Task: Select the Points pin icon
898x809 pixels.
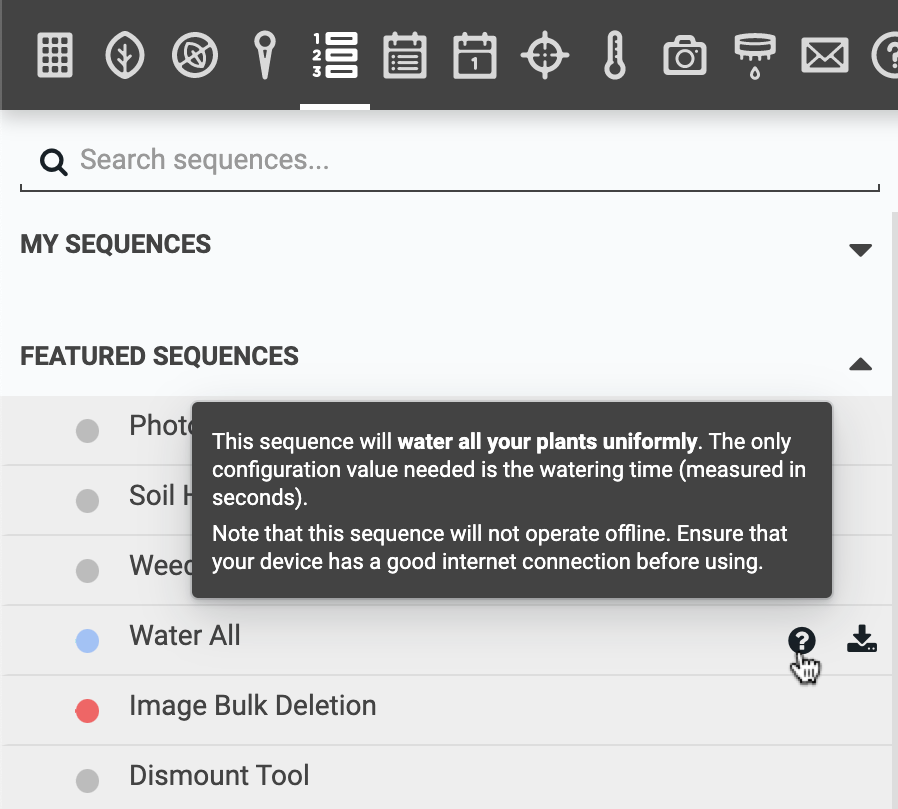Action: tap(264, 55)
